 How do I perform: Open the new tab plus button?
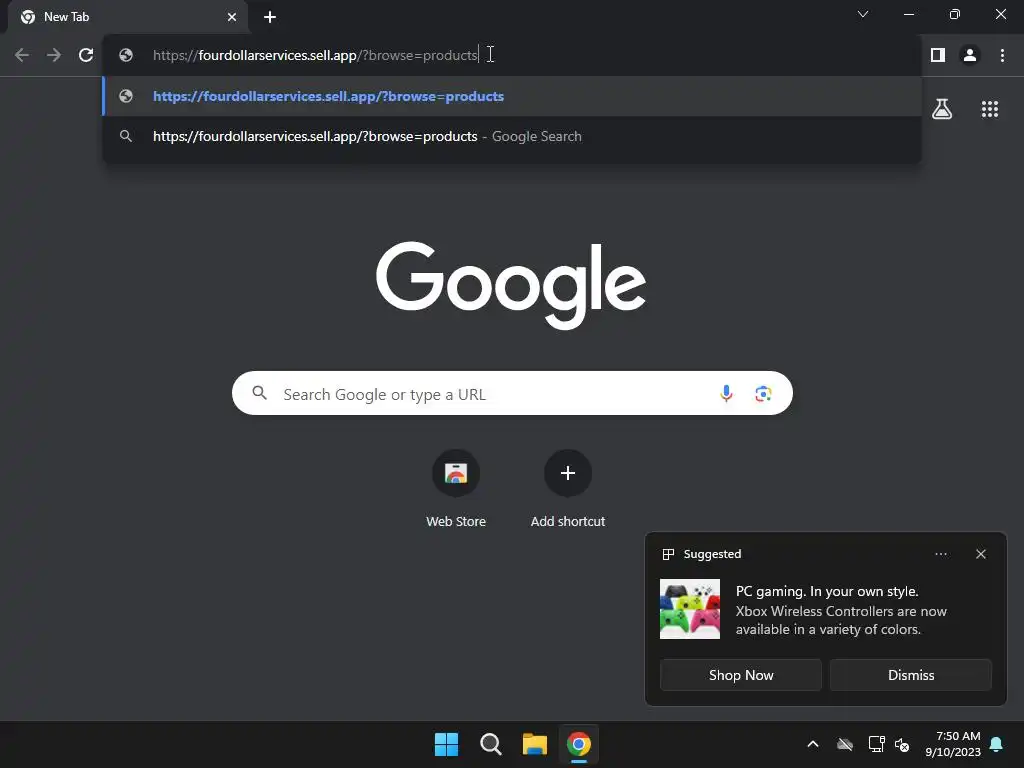(270, 17)
